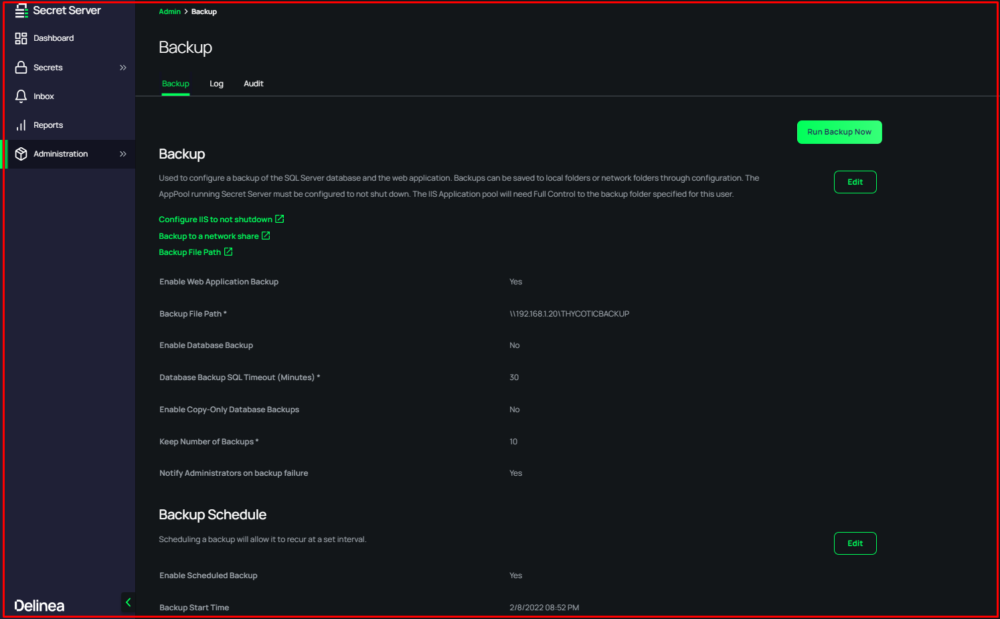This screenshot has height=619, width=1000.
Task: Select the Backup tab
Action: [x=175, y=84]
